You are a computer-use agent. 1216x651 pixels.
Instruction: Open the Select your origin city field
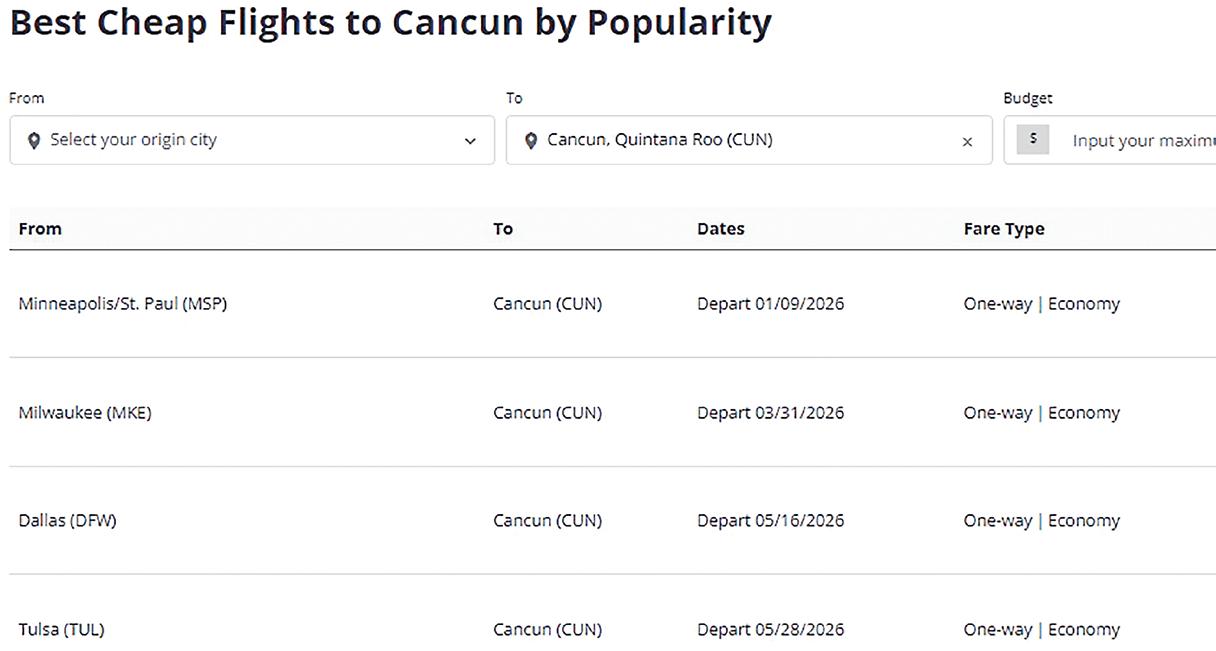[250, 140]
